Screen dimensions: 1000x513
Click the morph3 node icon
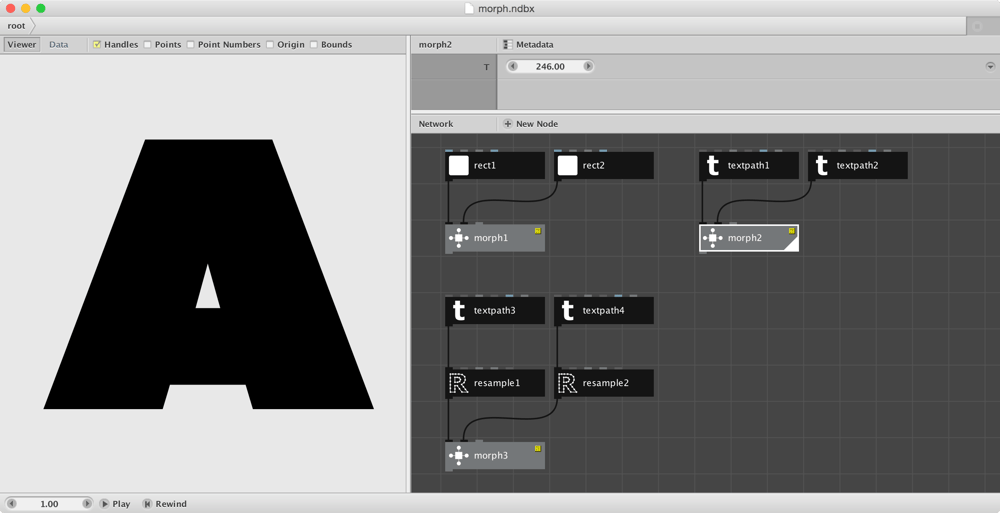(x=459, y=456)
